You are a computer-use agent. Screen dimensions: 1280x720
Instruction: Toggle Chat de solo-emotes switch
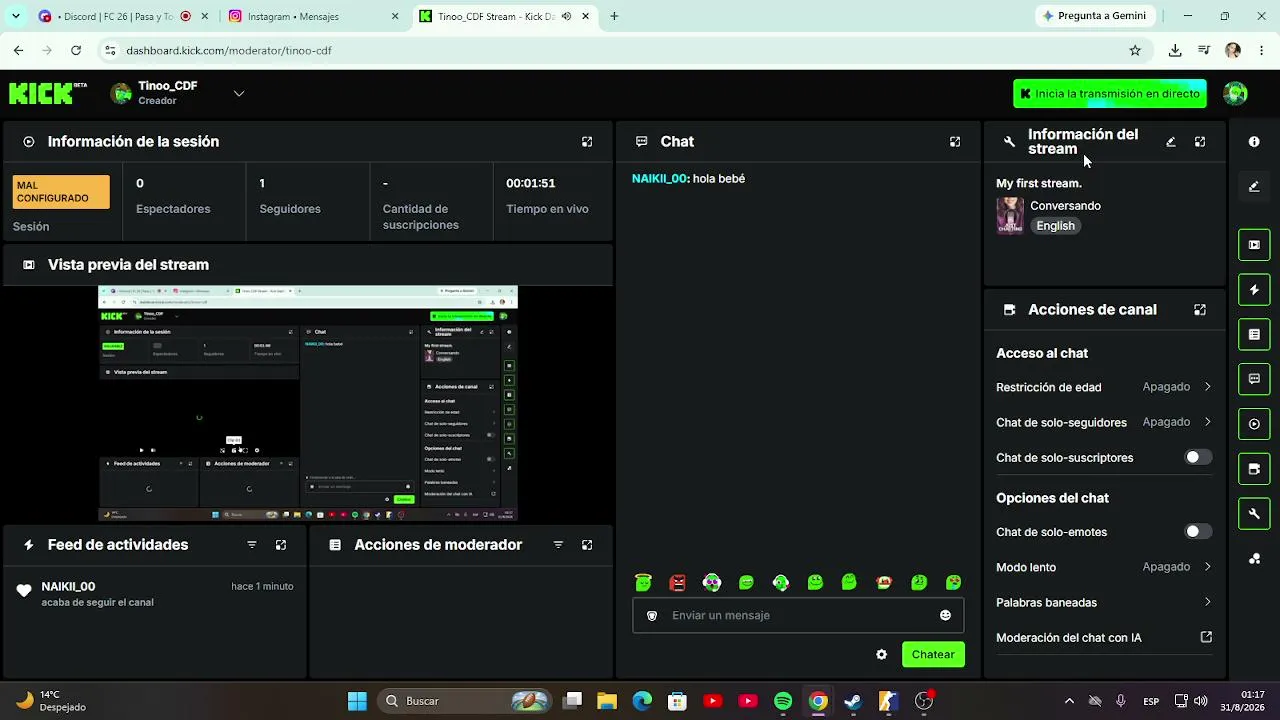pos(1198,532)
